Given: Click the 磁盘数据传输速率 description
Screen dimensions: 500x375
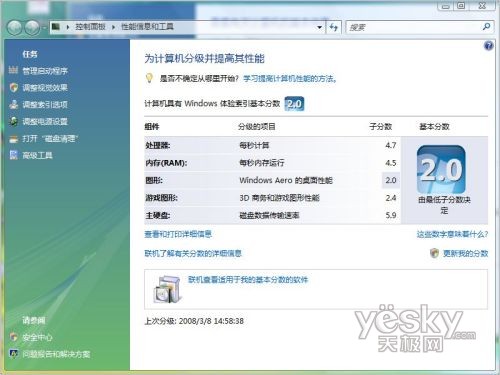Looking at the screenshot, I should click(x=269, y=216).
